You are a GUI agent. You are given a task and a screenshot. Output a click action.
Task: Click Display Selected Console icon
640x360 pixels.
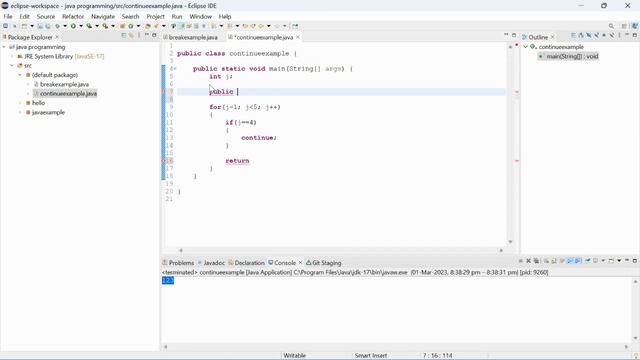(x=595, y=260)
